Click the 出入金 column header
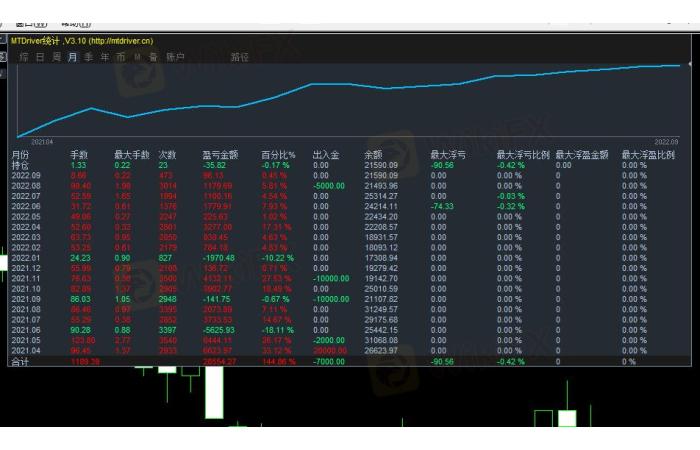Viewport: 700px width, 450px height. point(326,155)
